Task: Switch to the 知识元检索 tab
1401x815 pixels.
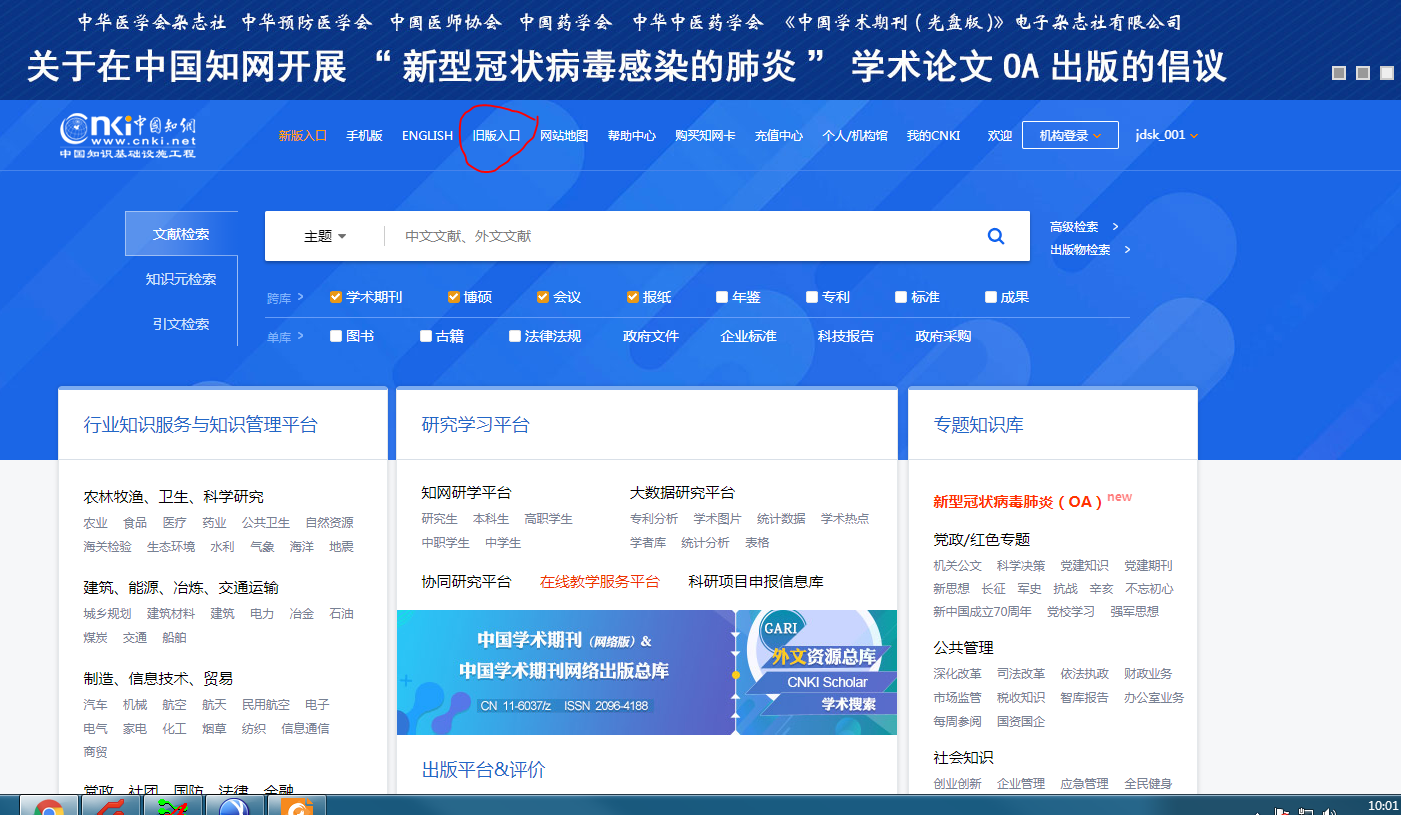Action: coord(181,279)
